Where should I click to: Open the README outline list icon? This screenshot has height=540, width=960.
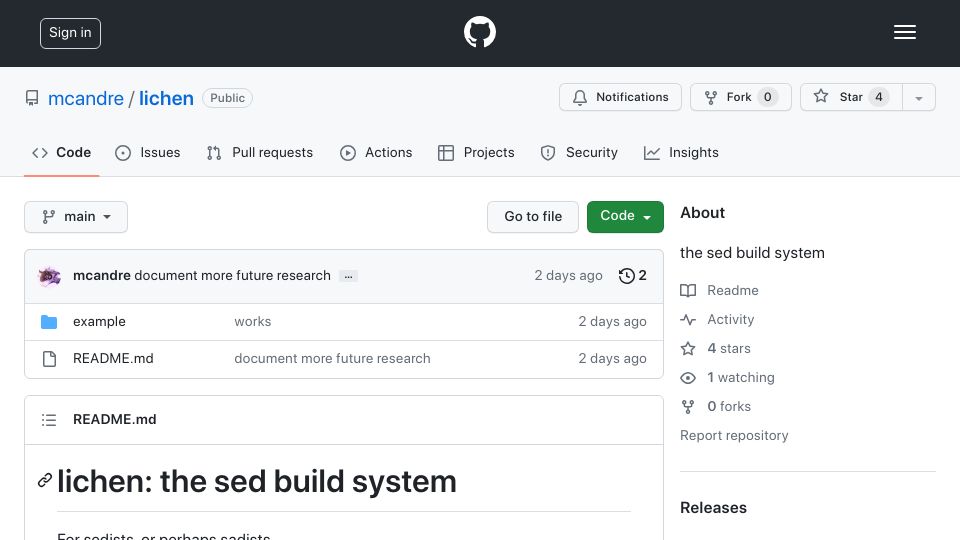pos(49,420)
